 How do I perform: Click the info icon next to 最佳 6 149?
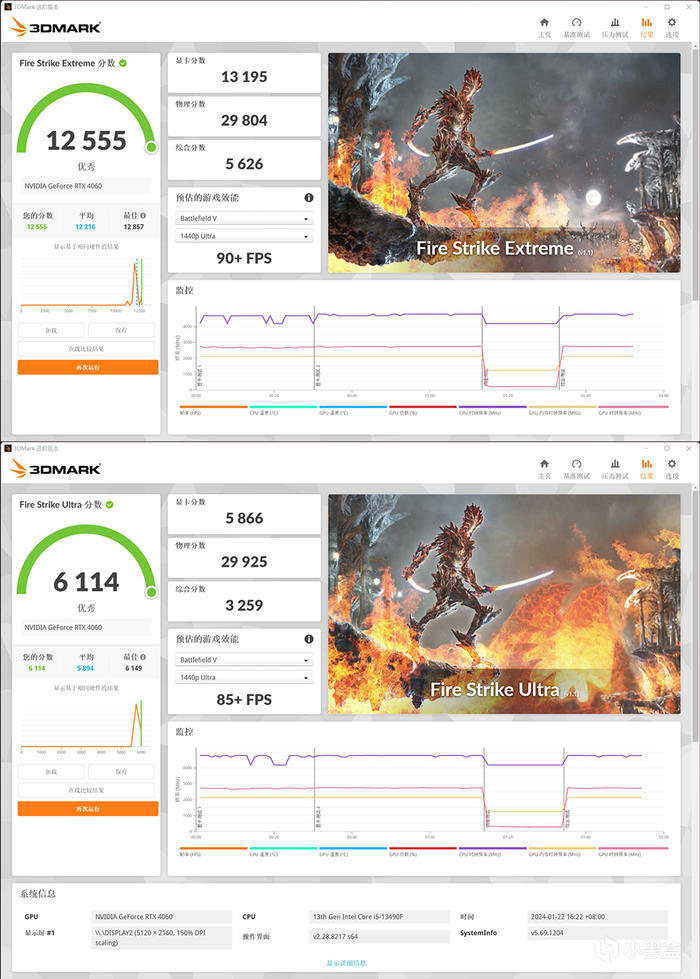coord(143,657)
